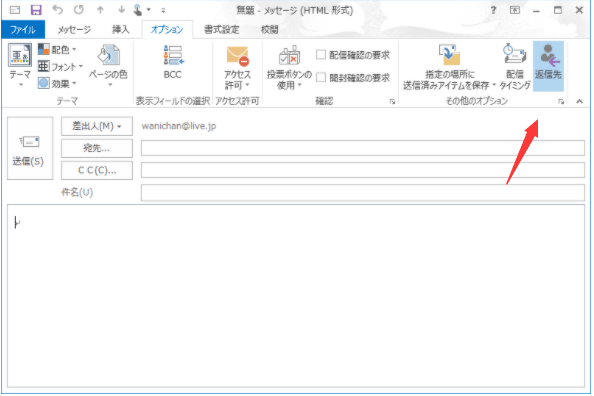Open the 書式設定 ribbon tab
594x396 pixels.
point(222,30)
